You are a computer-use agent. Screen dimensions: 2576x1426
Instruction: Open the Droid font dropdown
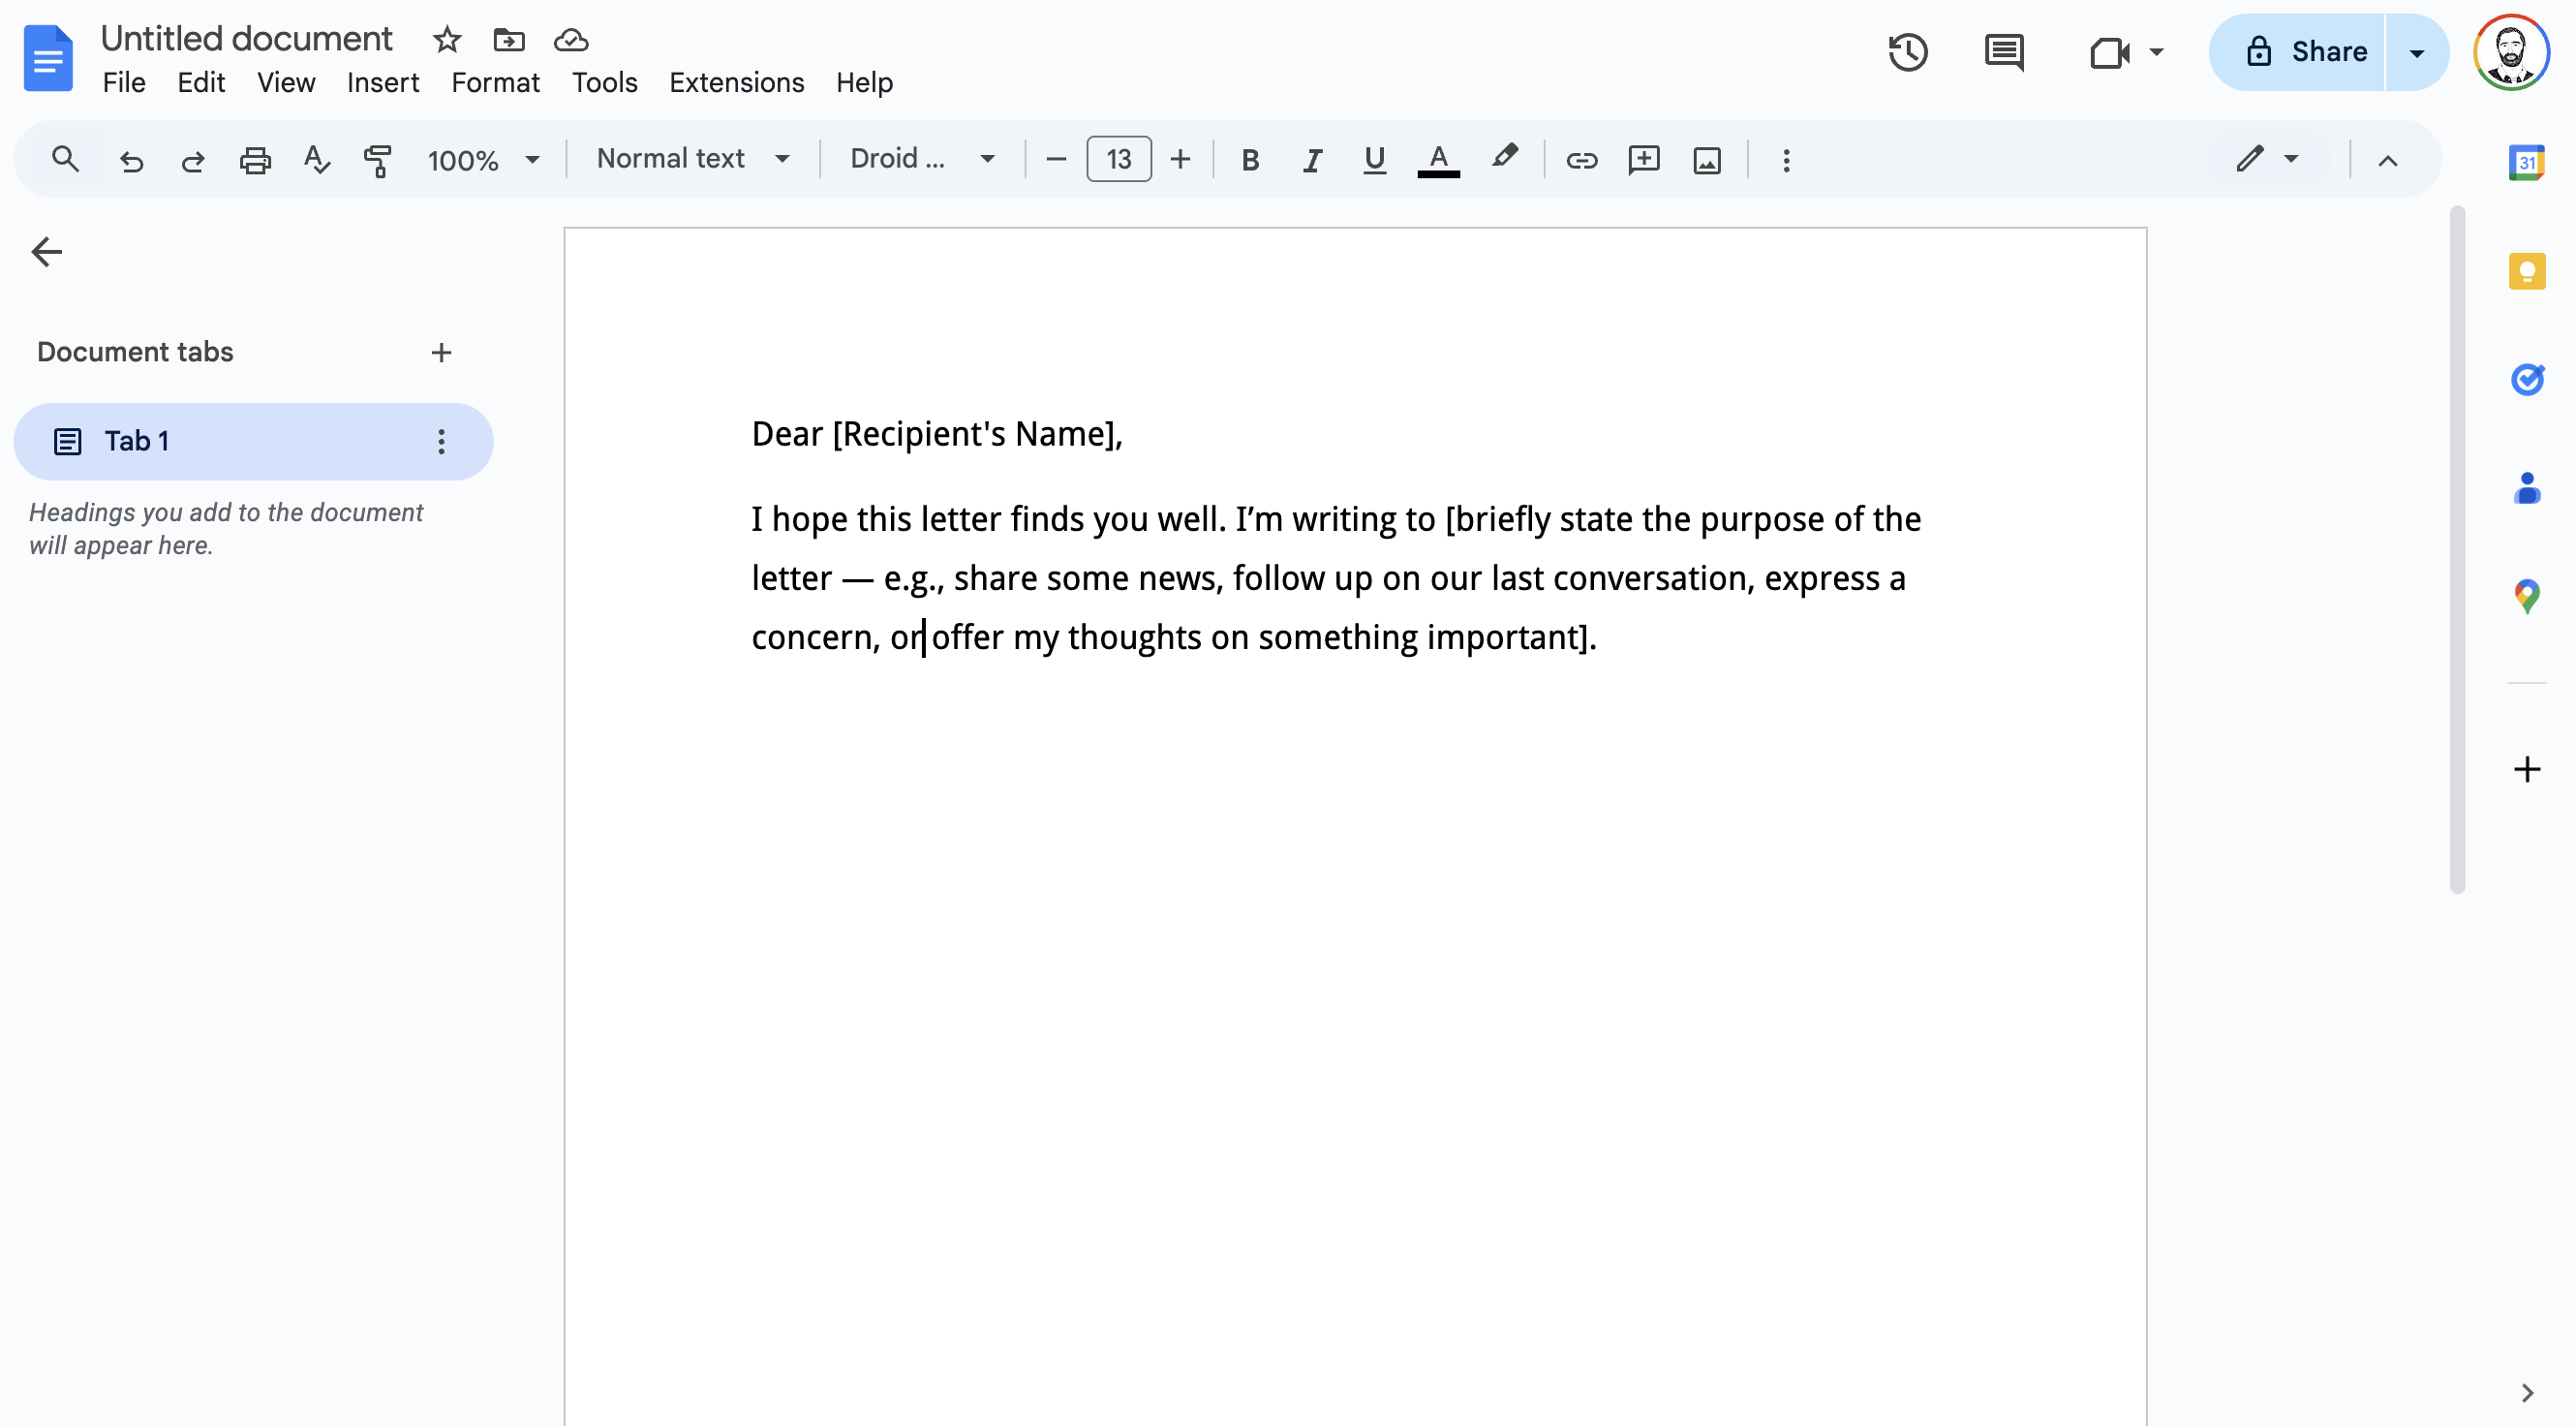coord(922,159)
